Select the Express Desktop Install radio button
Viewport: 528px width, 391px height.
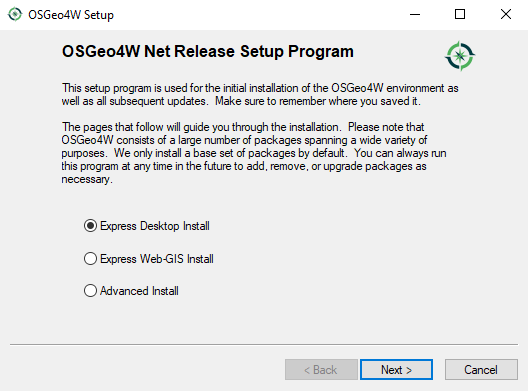pyautogui.click(x=90, y=226)
